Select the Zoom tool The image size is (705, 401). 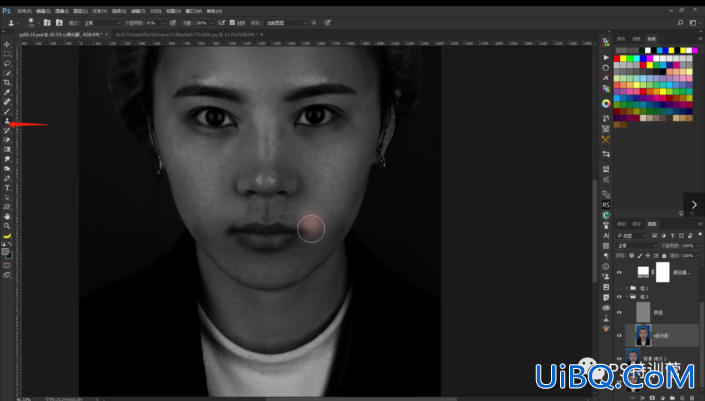click(x=7, y=226)
